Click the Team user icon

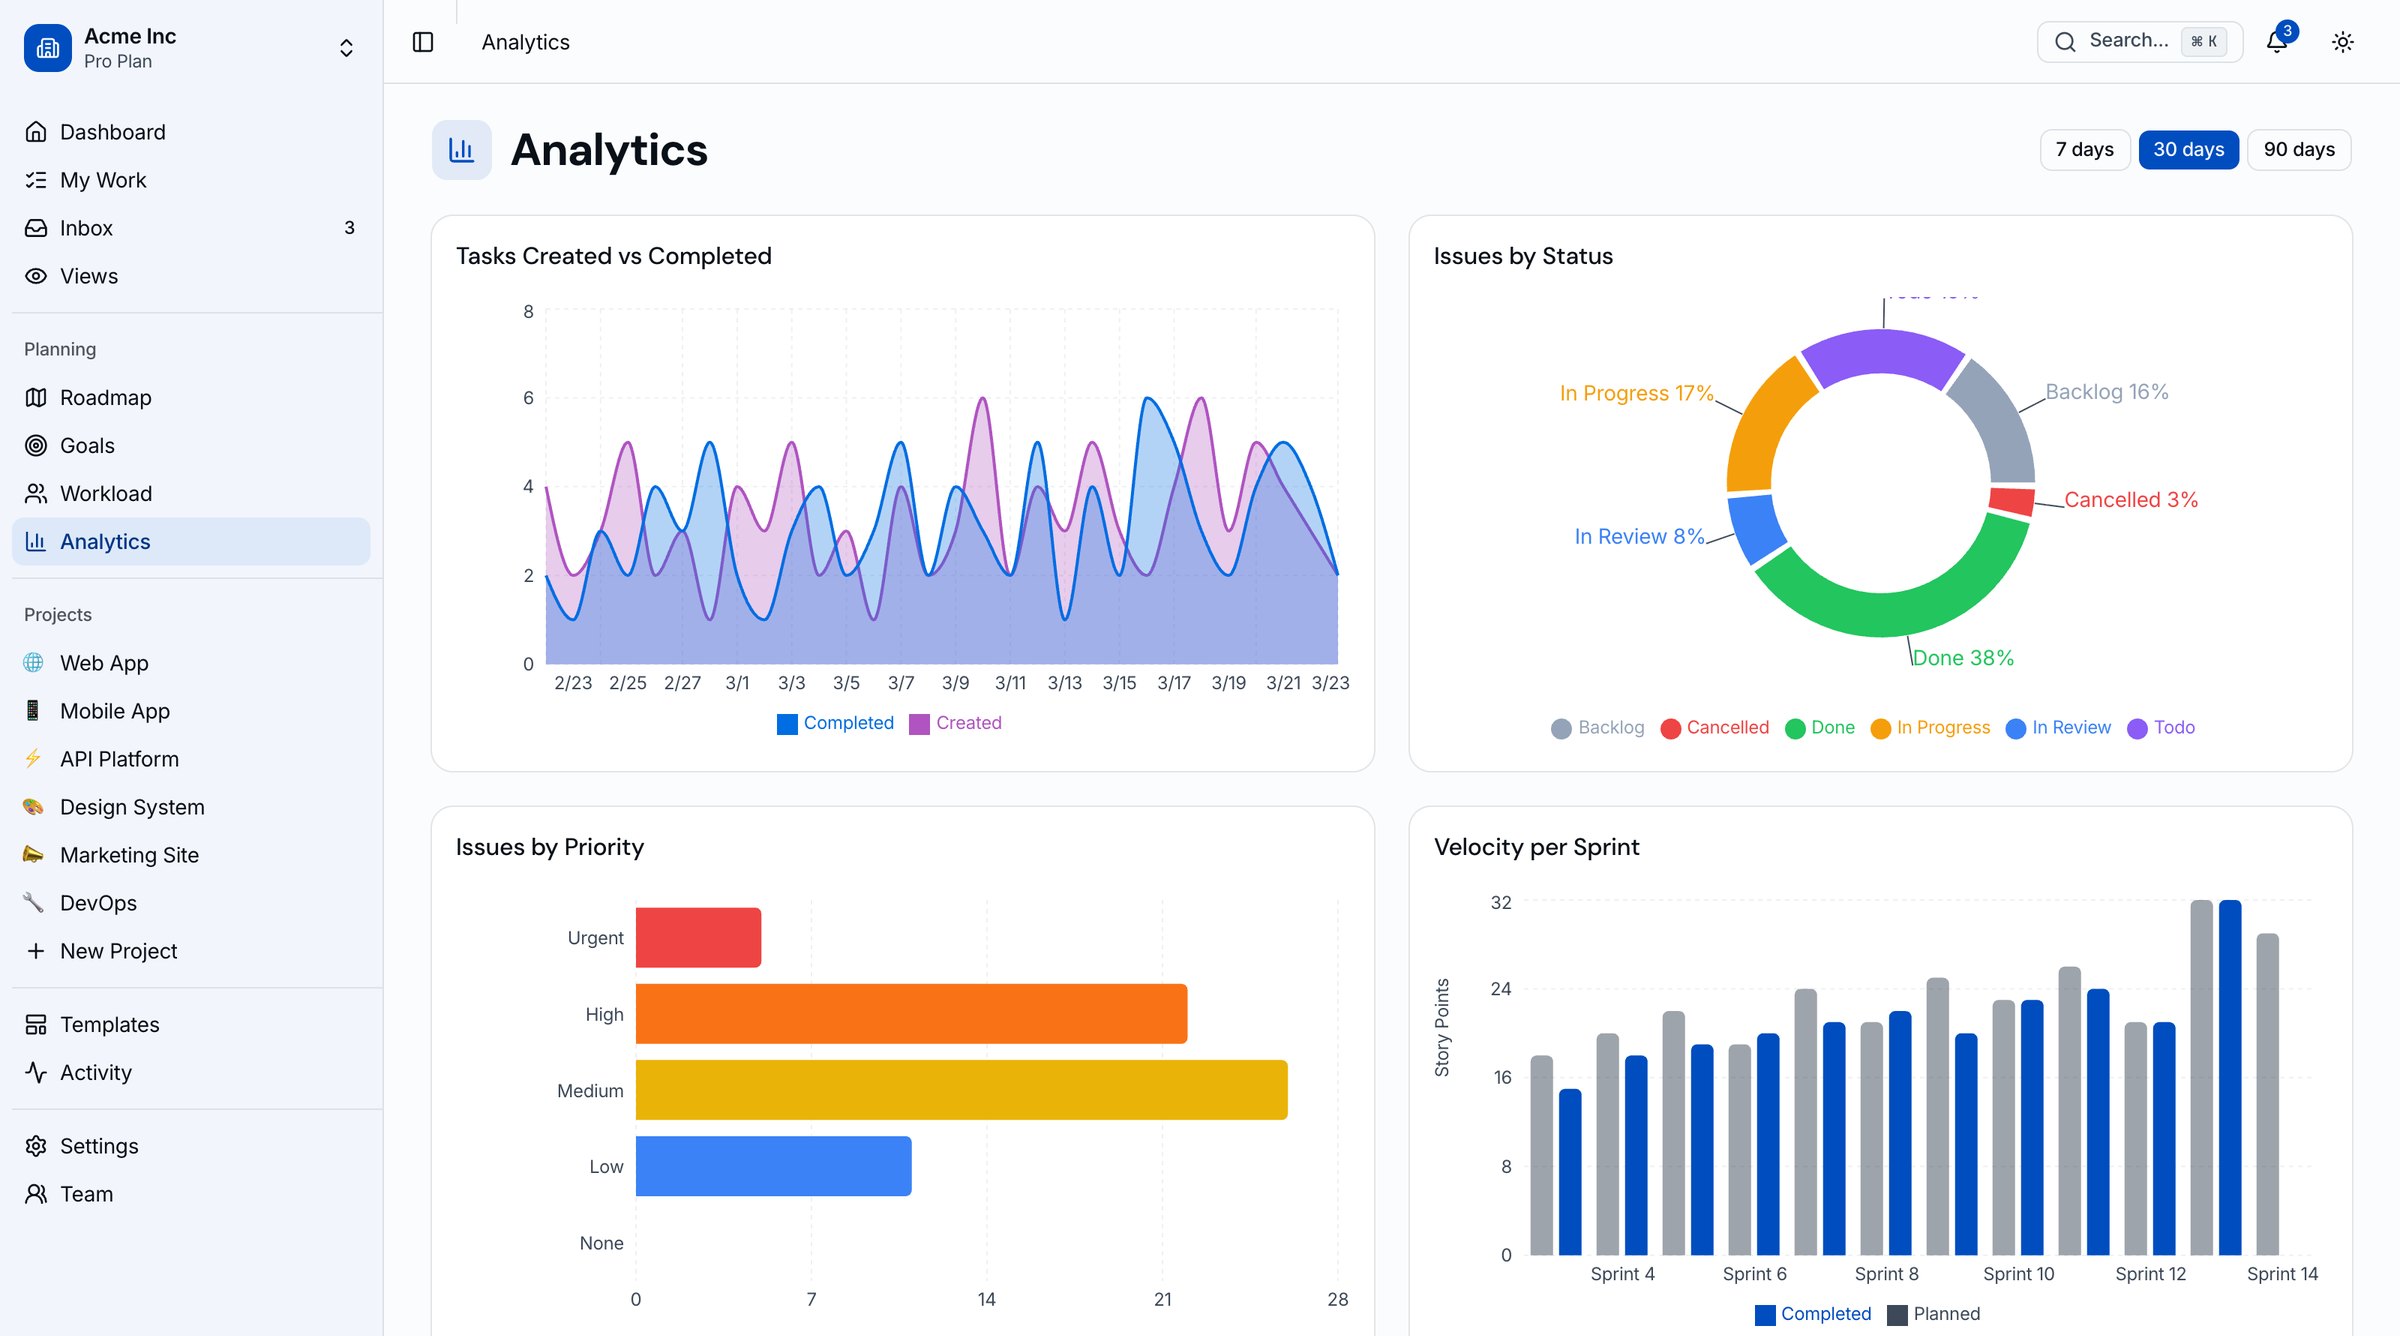(x=36, y=1194)
